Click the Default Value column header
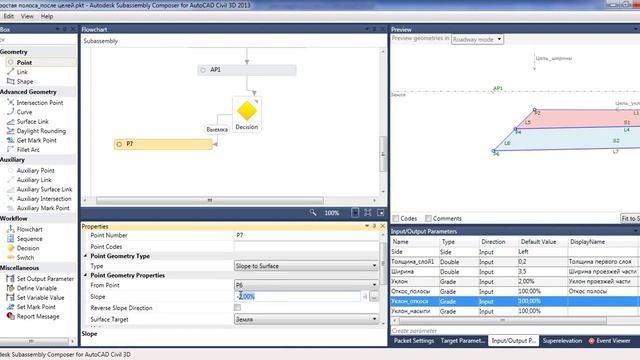 coord(538,242)
